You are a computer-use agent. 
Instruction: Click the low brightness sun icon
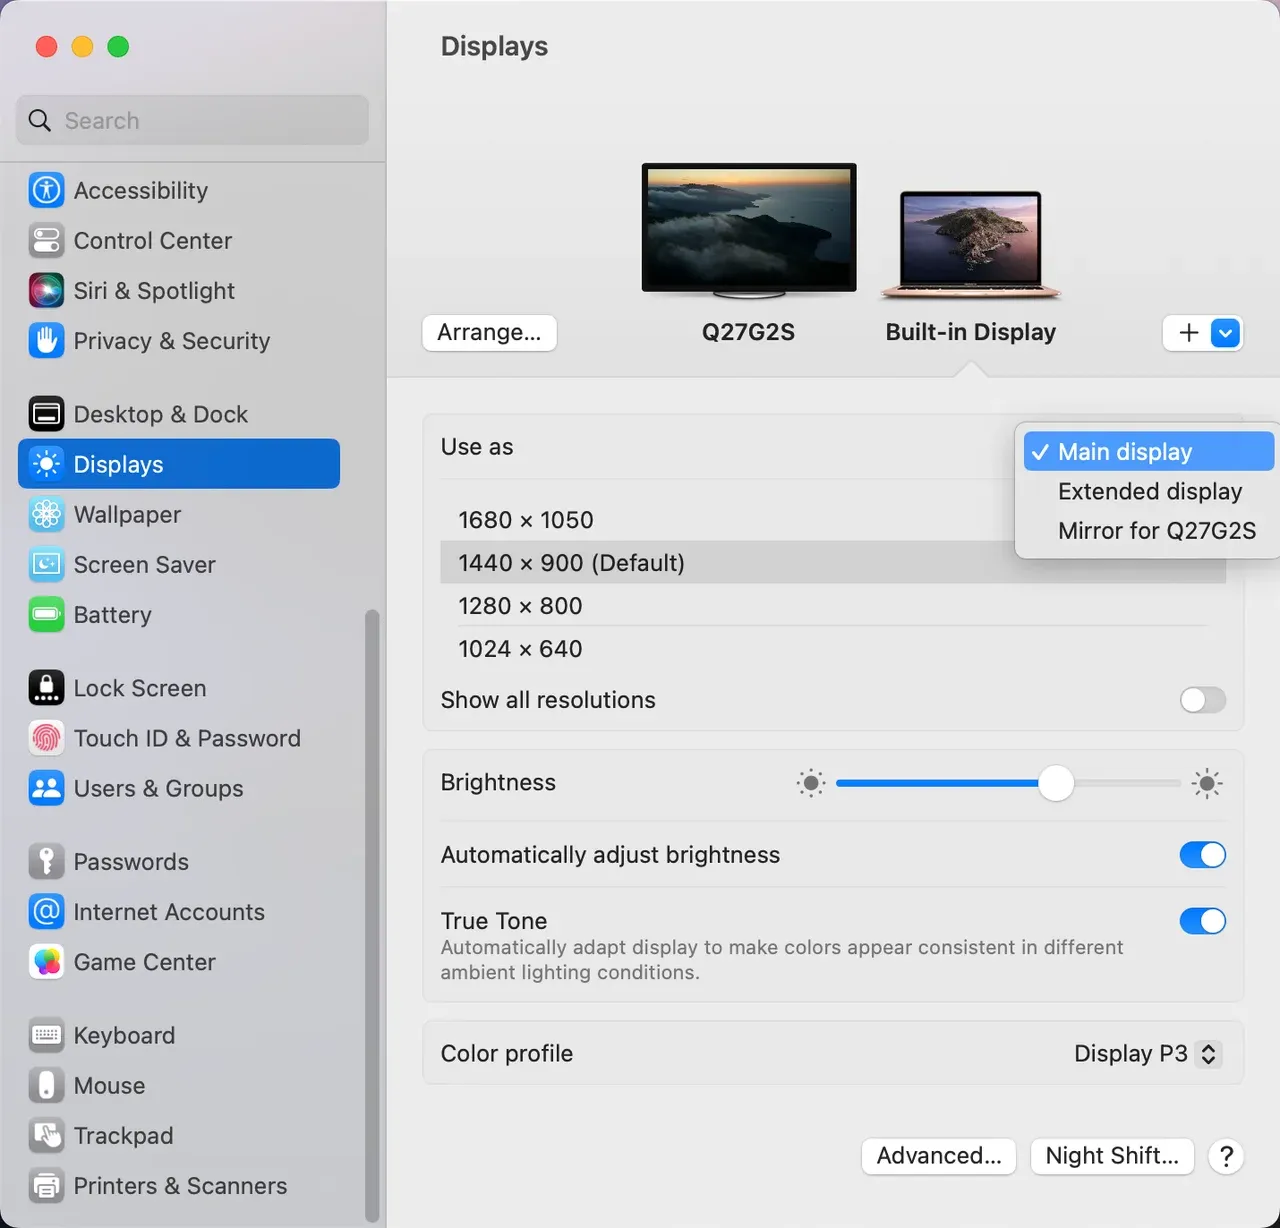(x=811, y=783)
